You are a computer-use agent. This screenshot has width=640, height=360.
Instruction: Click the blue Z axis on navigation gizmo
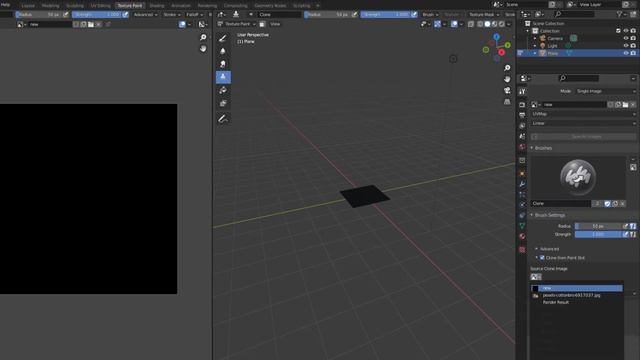pos(496,37)
